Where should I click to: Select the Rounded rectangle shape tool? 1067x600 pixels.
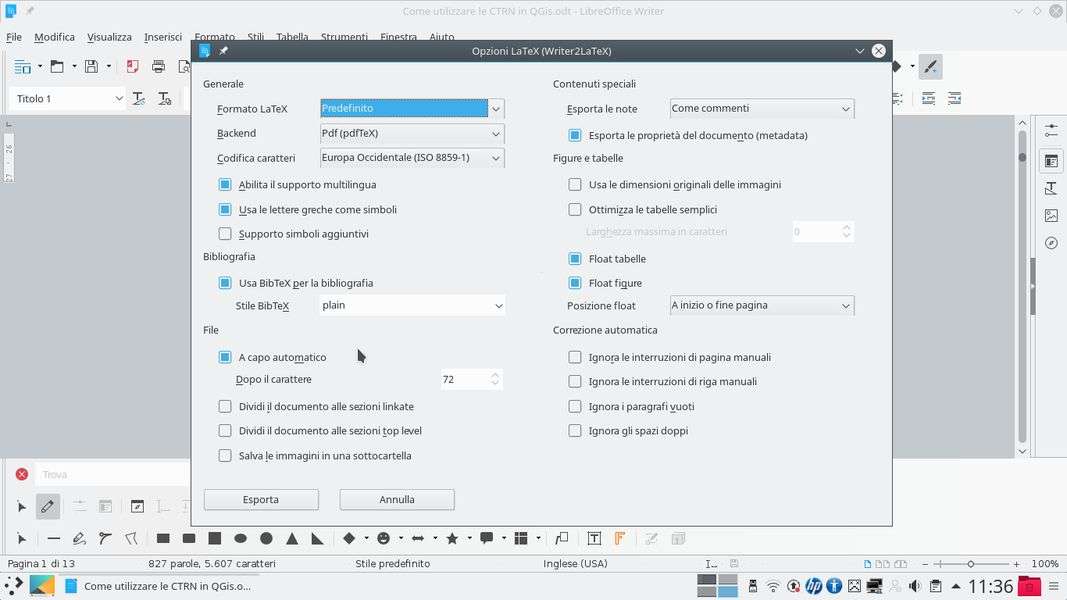(189, 539)
